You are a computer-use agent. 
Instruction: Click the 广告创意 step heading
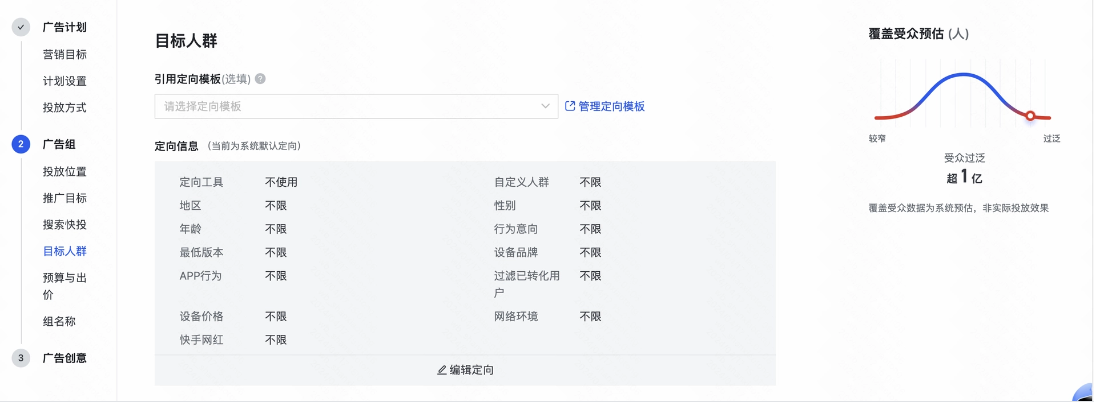coord(65,358)
